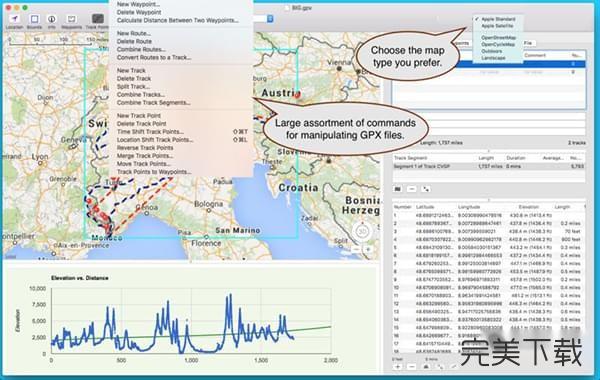Select Reverse Track Points menu command
600x380 pixels.
click(x=145, y=148)
